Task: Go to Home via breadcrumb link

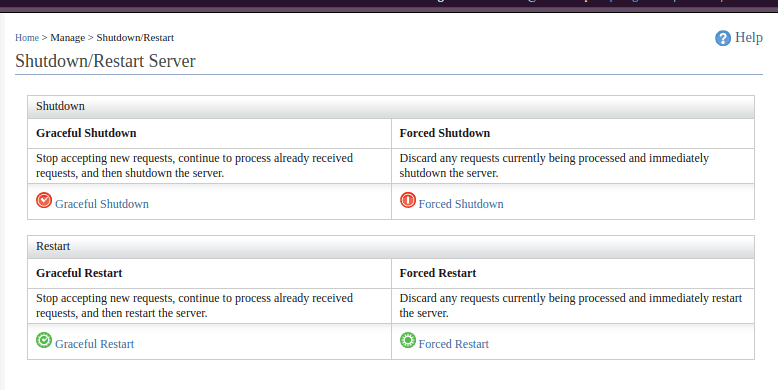Action: [x=27, y=38]
